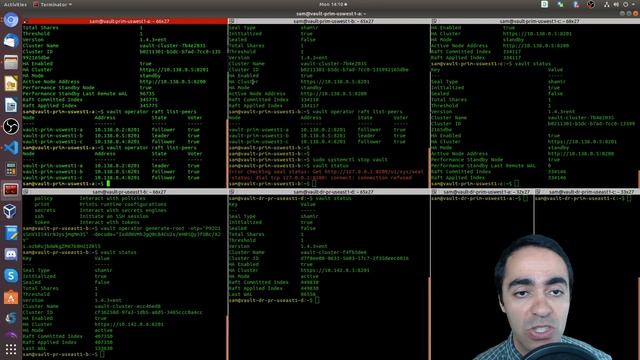Open Visual Studio Code from the dock
640x360 pixels.
tap(11, 147)
